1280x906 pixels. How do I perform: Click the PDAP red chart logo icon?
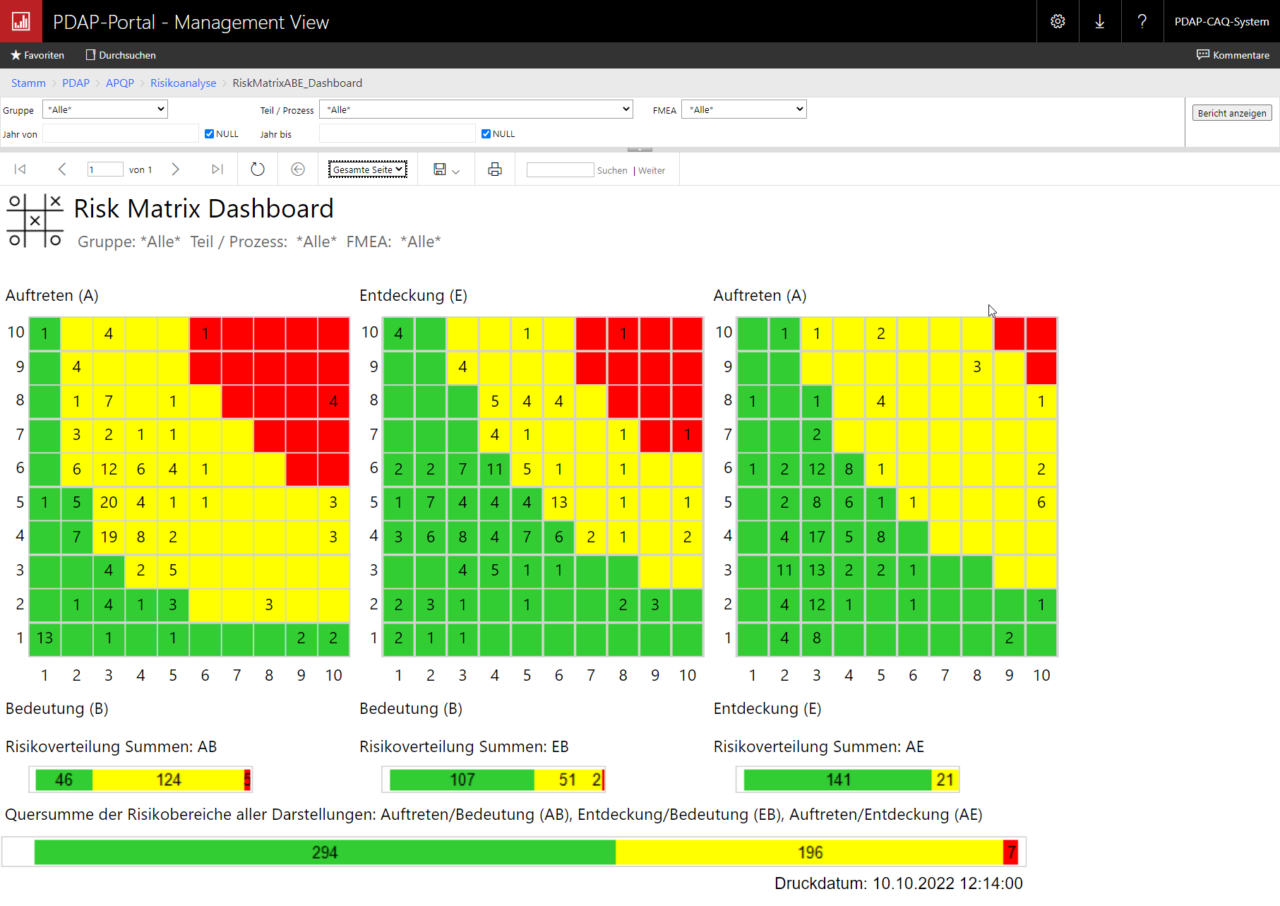[20, 21]
